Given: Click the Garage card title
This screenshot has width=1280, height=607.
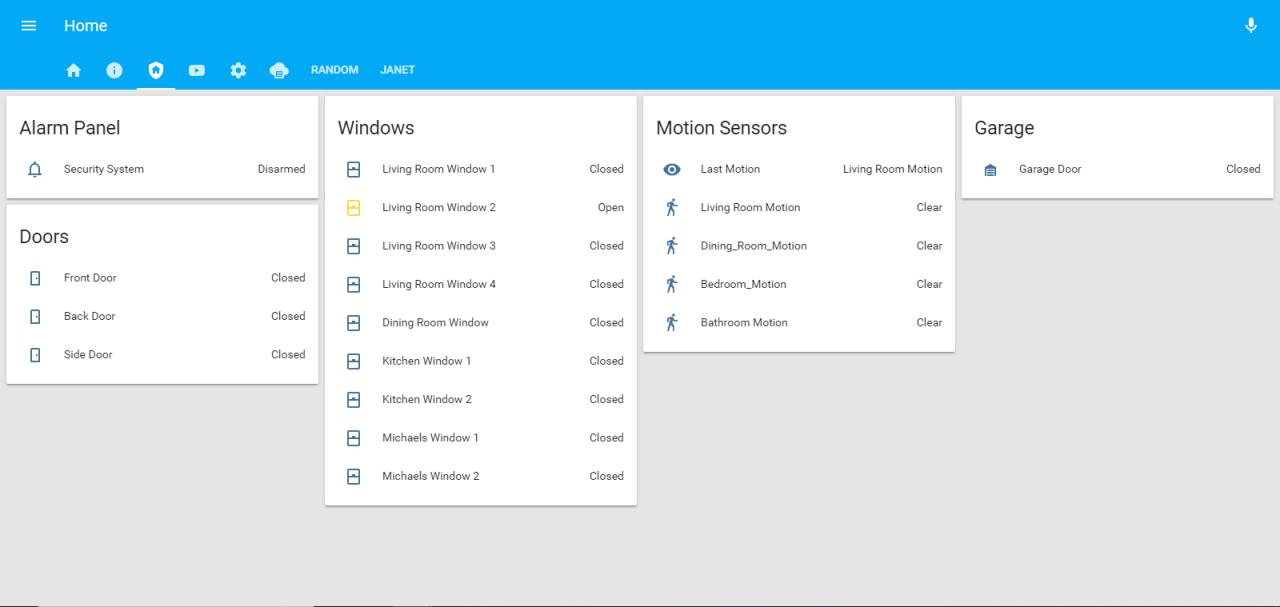Looking at the screenshot, I should pyautogui.click(x=1004, y=128).
